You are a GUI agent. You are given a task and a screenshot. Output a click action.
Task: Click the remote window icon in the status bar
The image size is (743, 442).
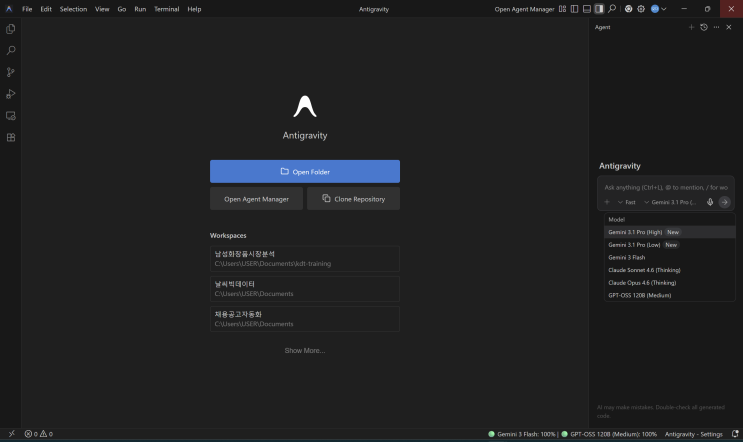tap(11, 433)
